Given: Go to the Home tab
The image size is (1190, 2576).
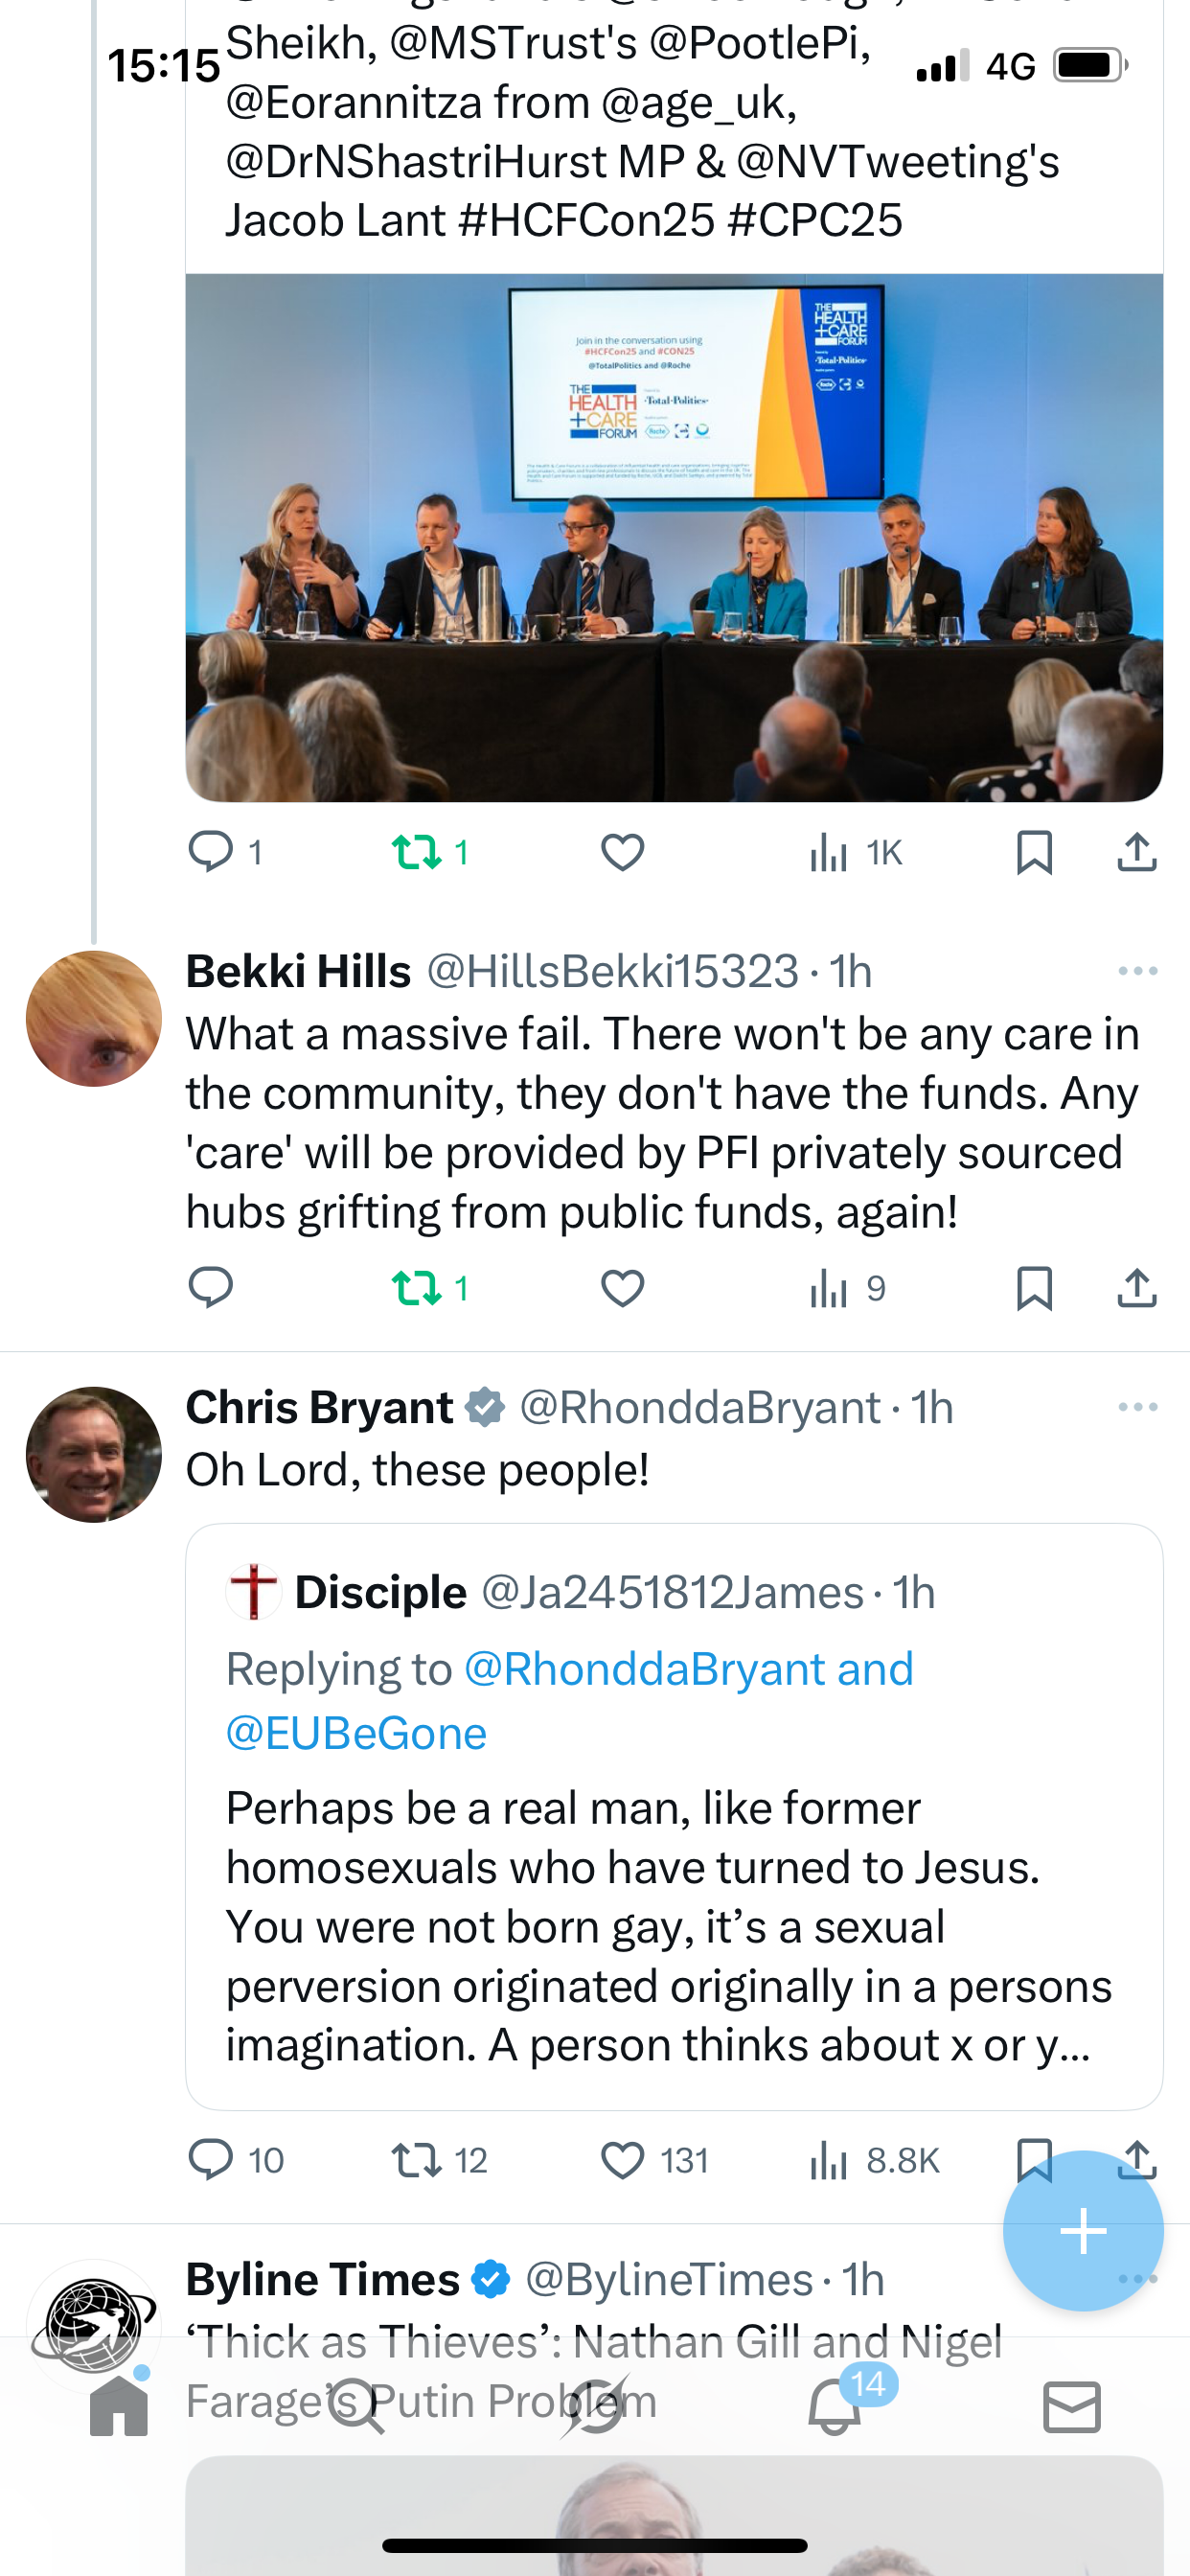Looking at the screenshot, I should (x=118, y=2406).
